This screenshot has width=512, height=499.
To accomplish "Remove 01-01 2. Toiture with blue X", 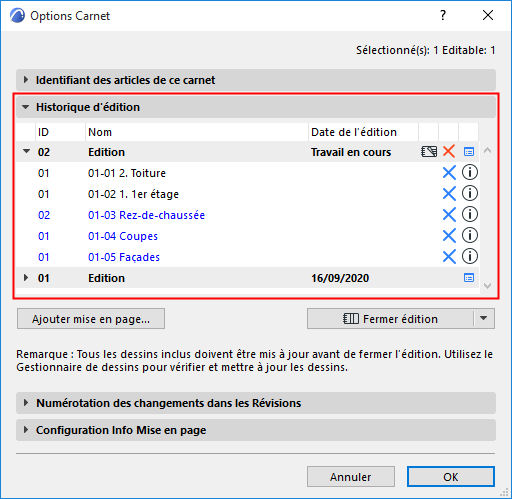I will coord(449,173).
